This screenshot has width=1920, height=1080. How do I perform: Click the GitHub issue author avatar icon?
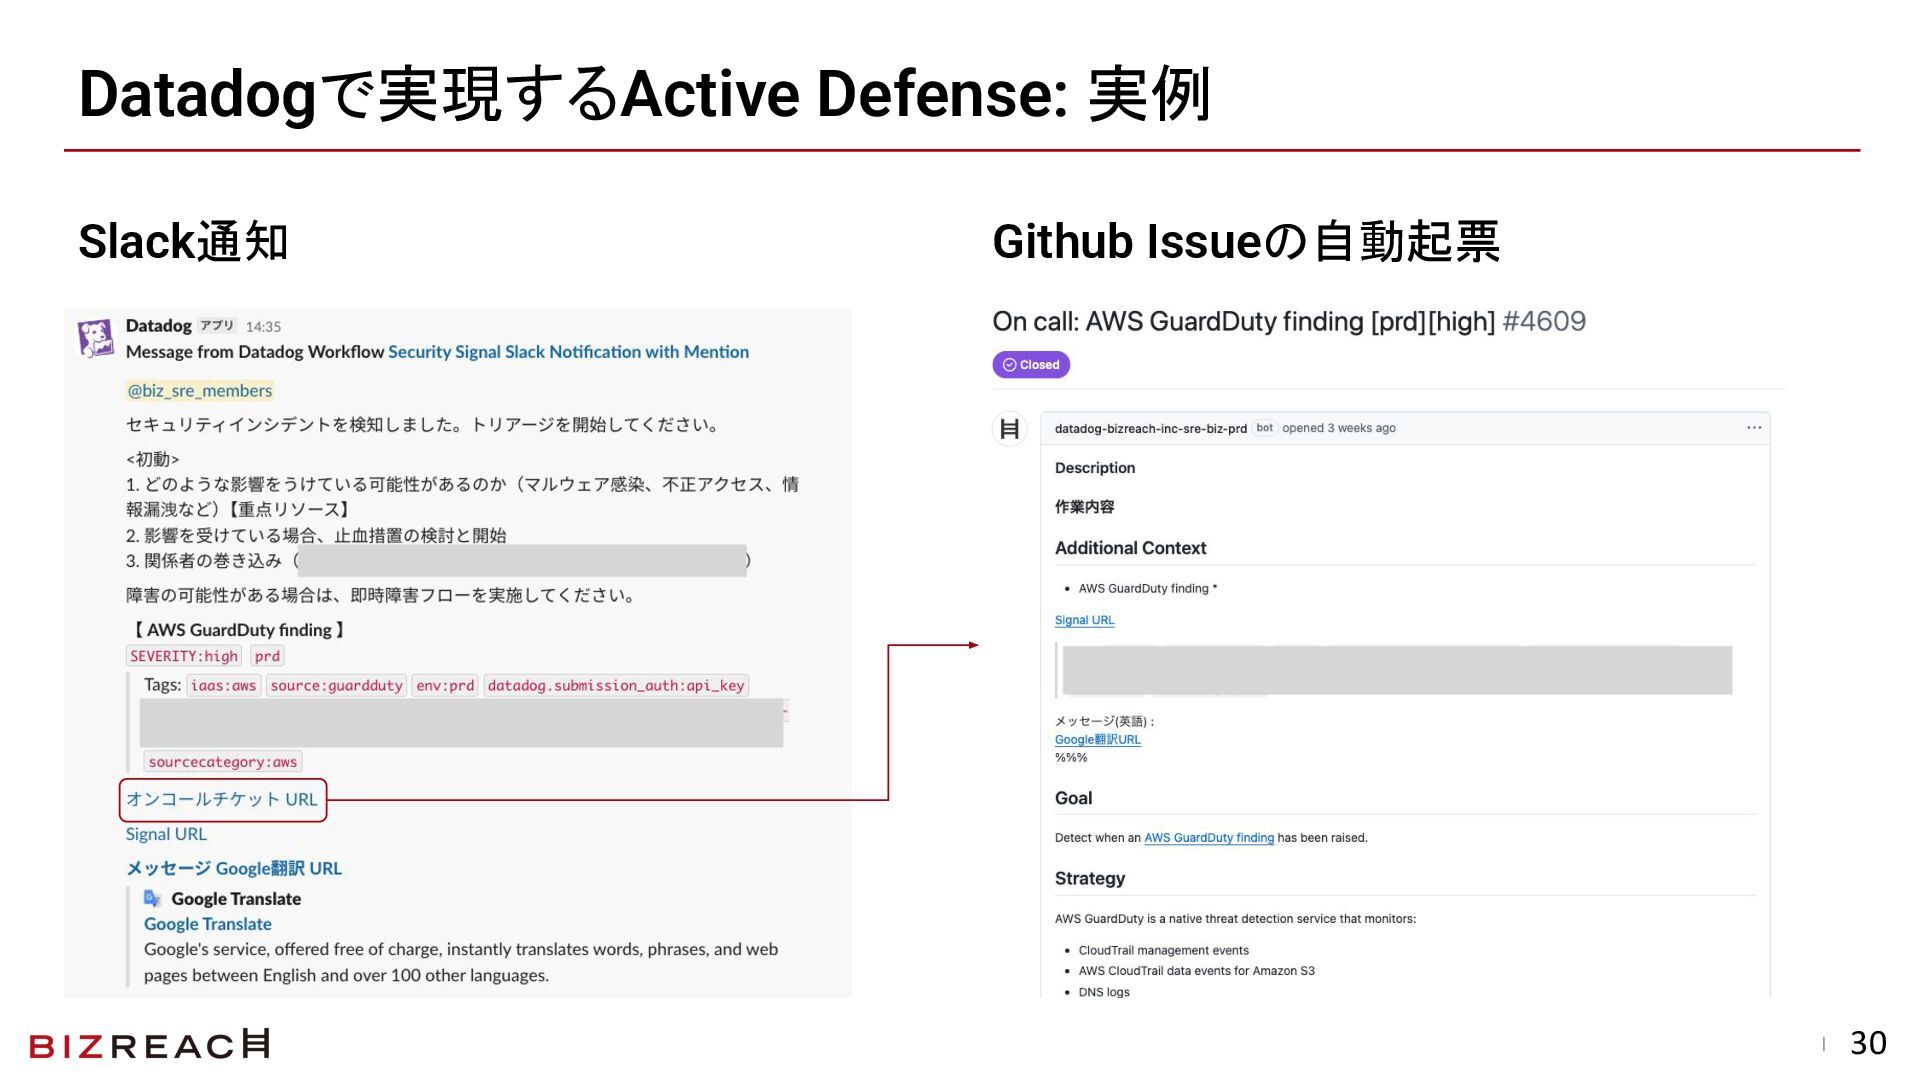coord(1010,429)
